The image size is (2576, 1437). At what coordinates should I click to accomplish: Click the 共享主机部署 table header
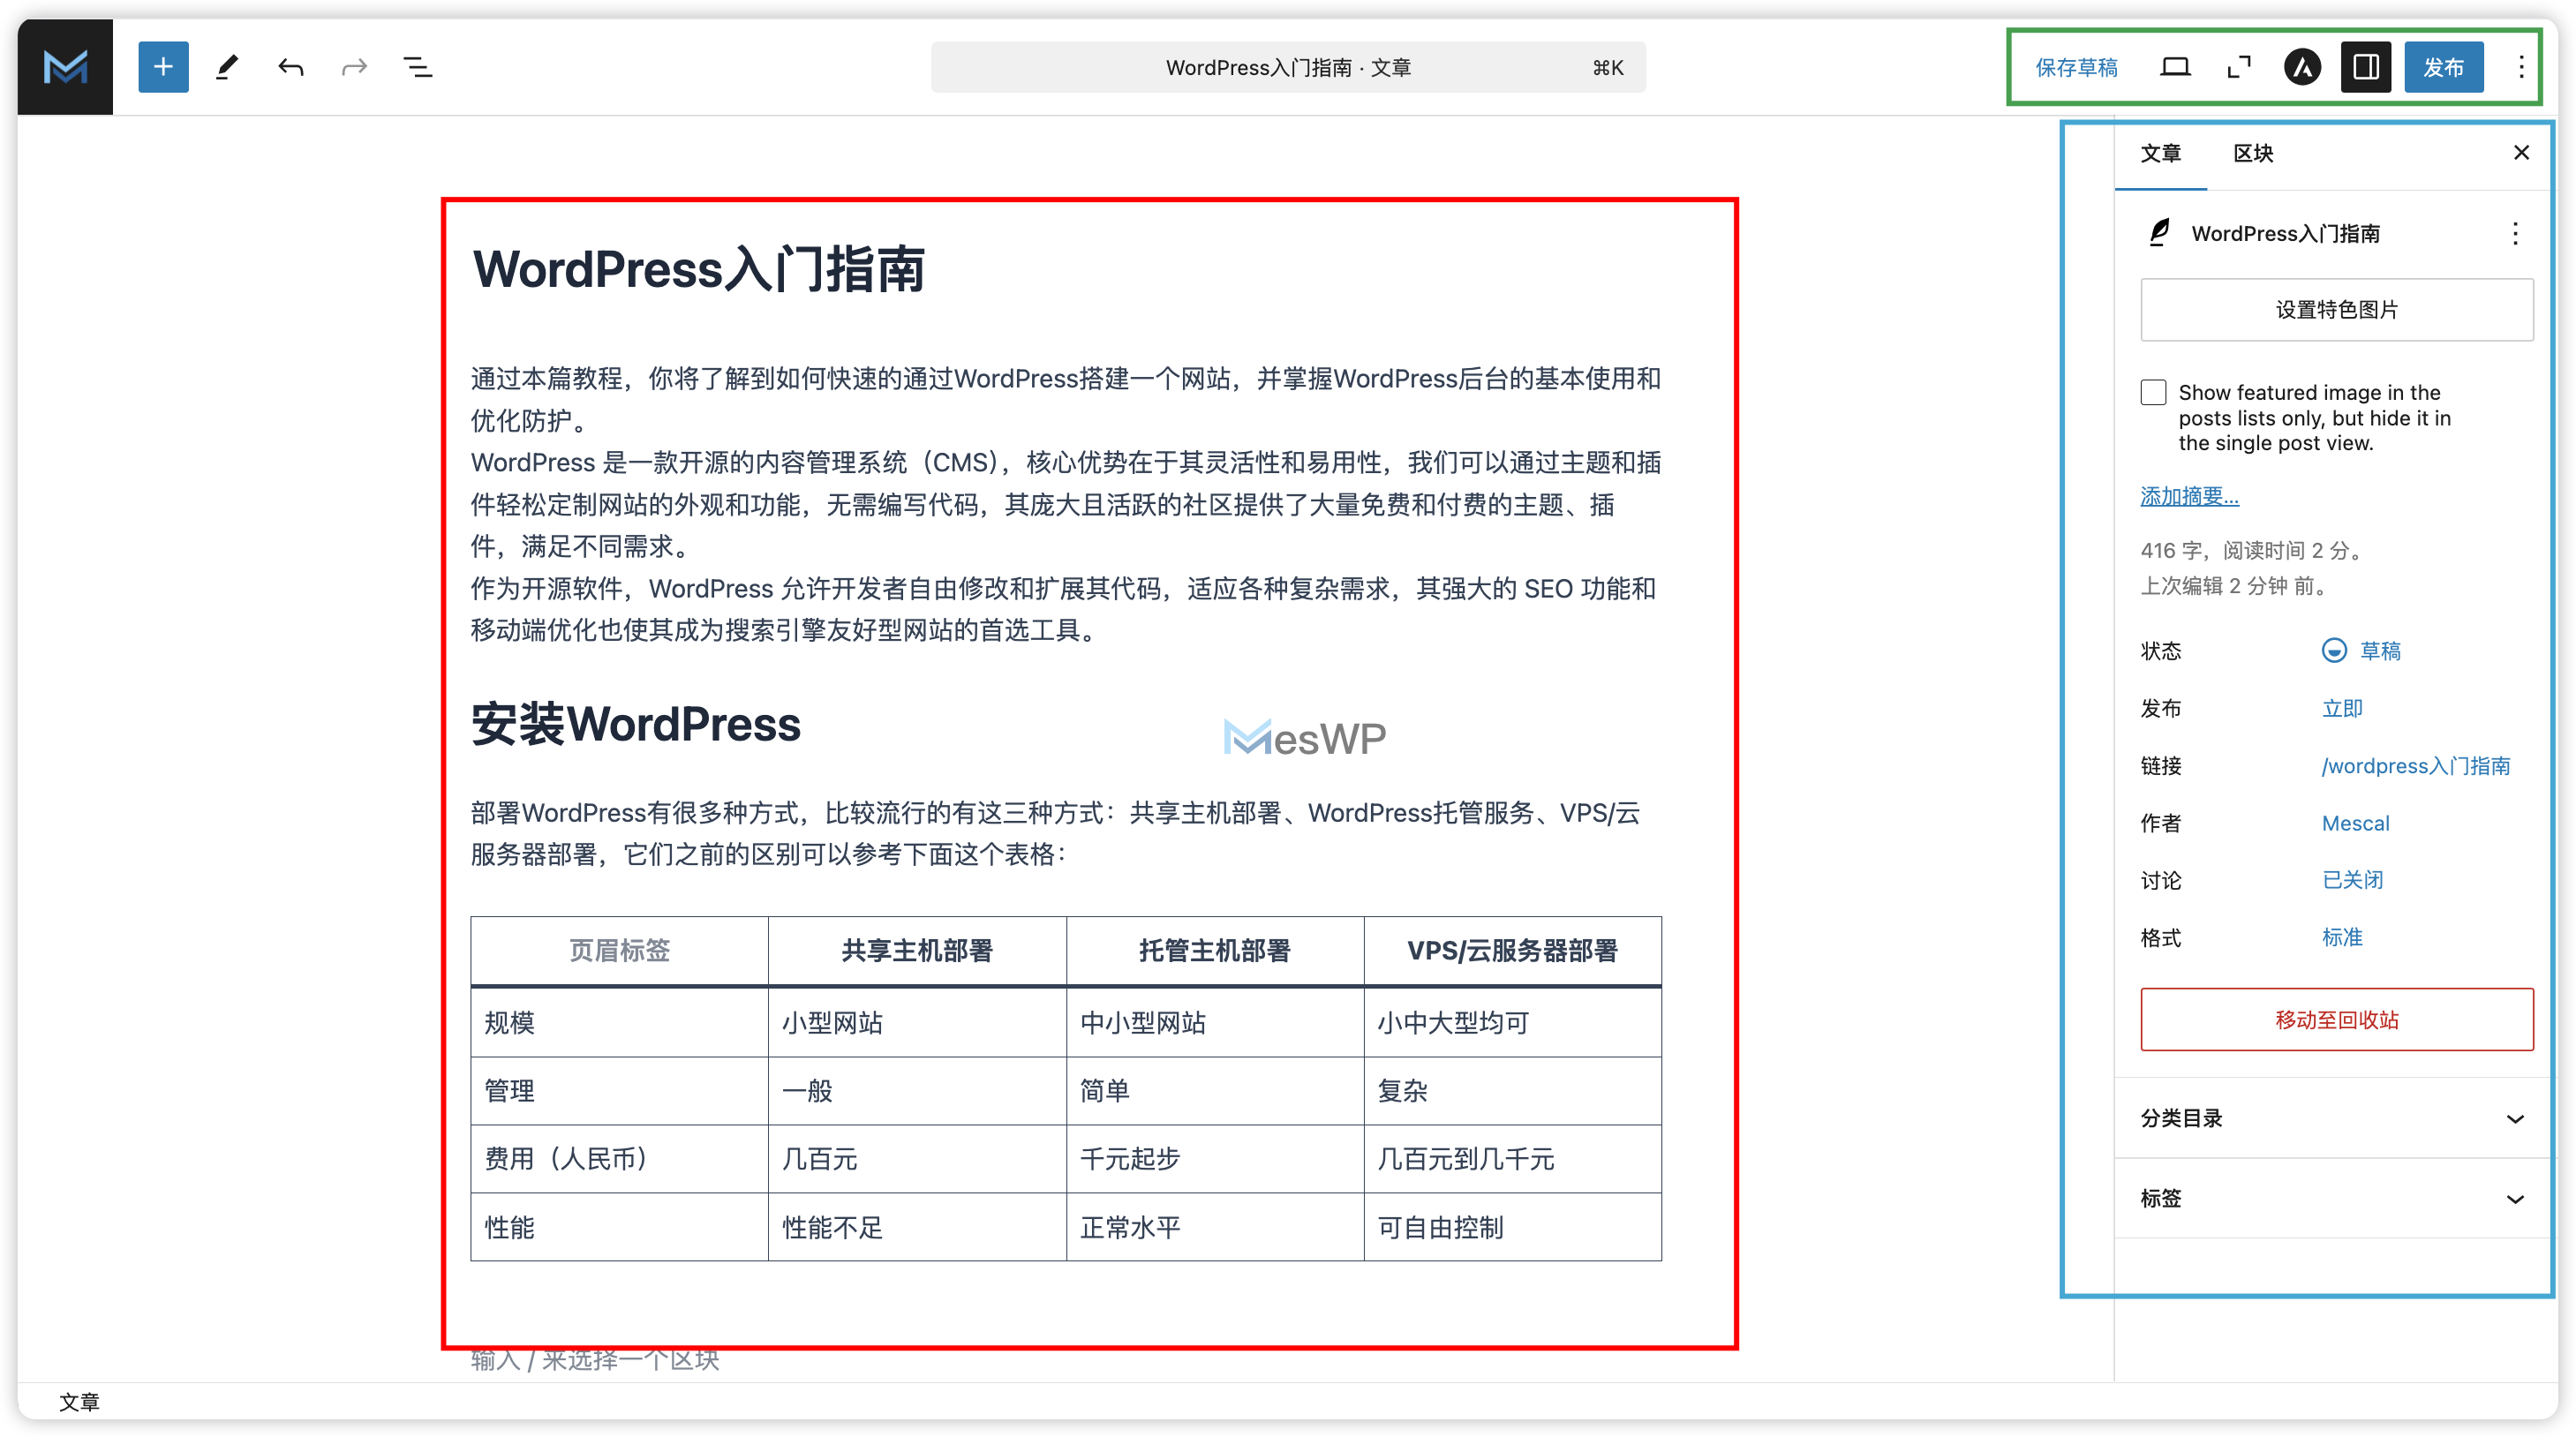point(917,951)
